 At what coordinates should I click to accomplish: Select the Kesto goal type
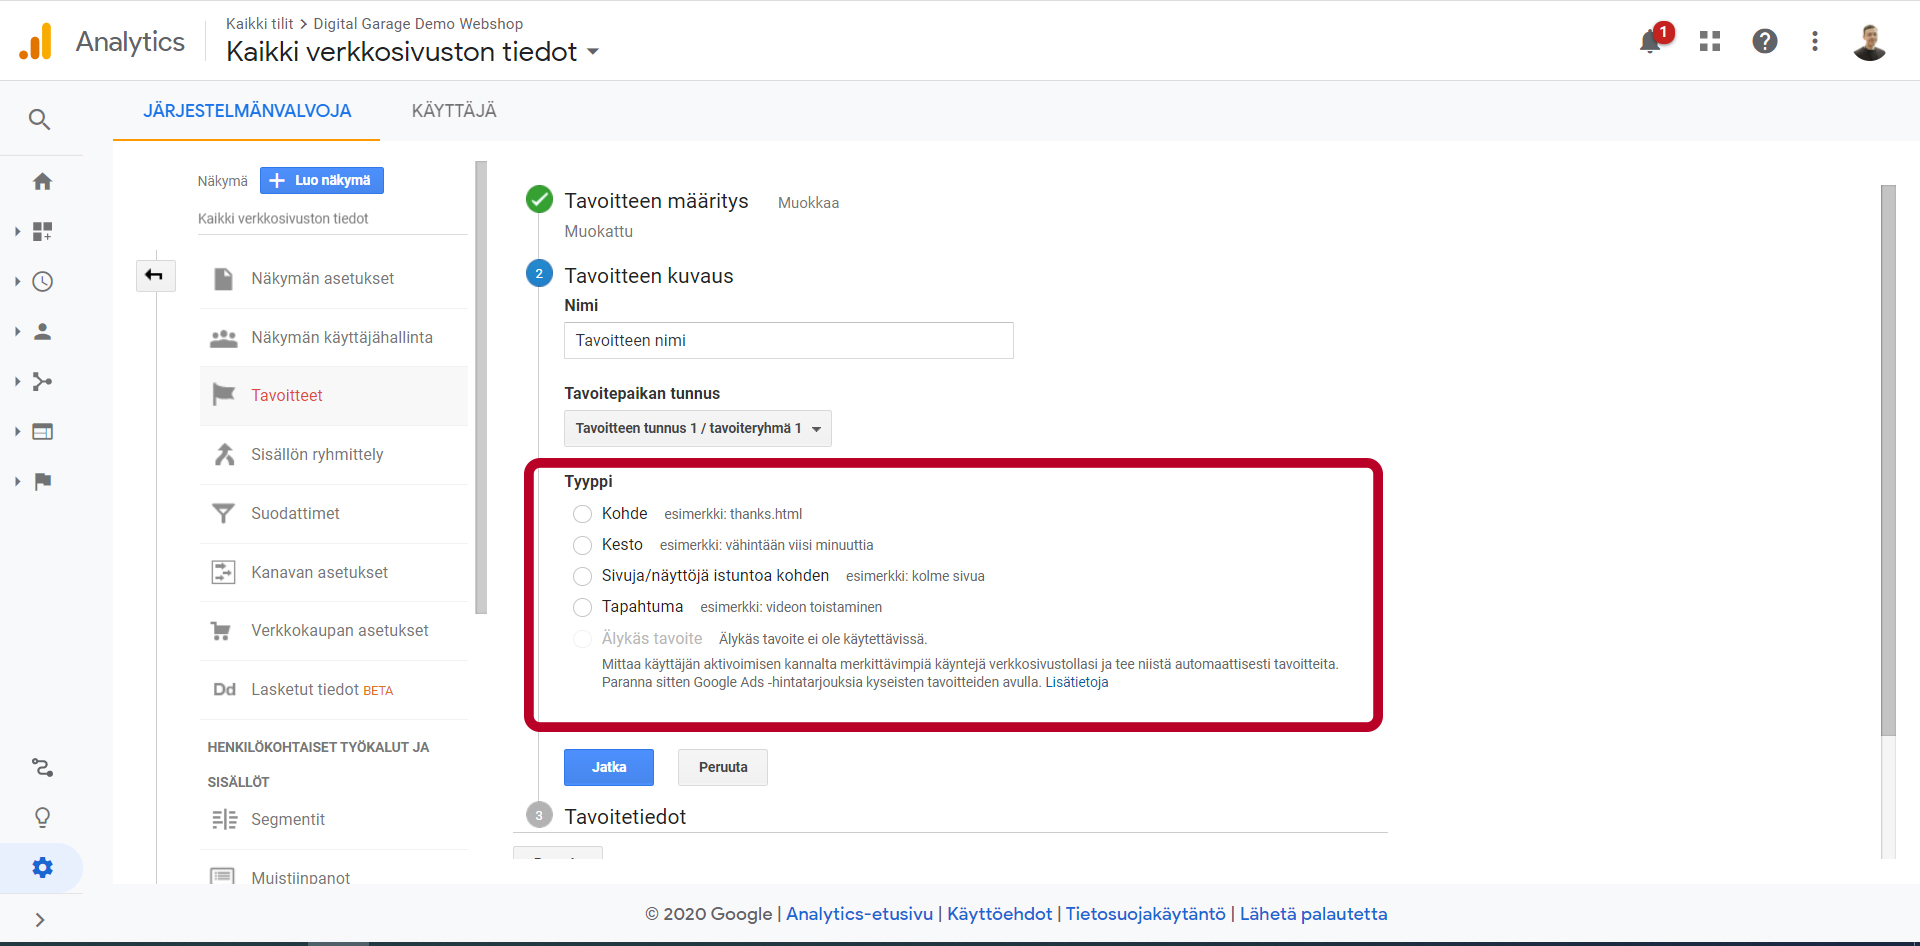[582, 545]
